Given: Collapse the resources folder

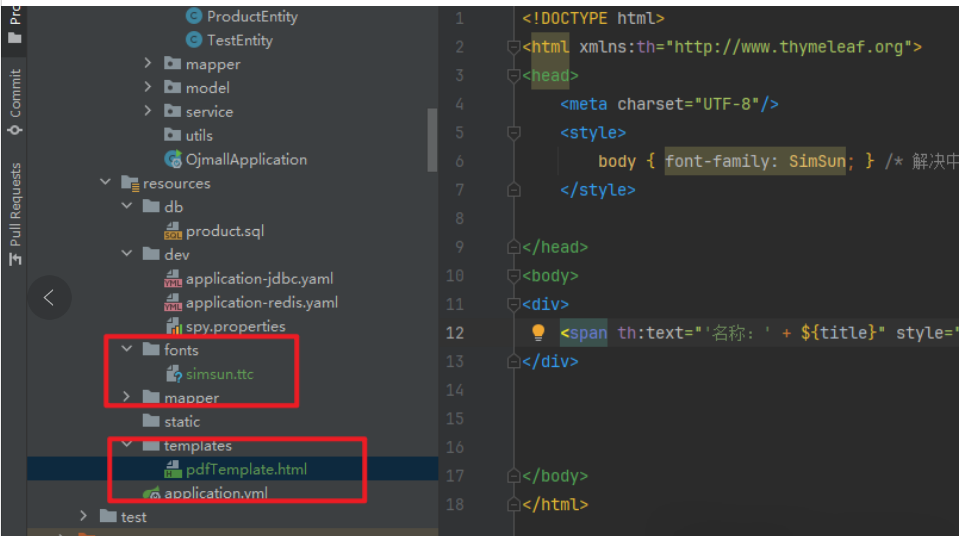Looking at the screenshot, I should click(105, 182).
